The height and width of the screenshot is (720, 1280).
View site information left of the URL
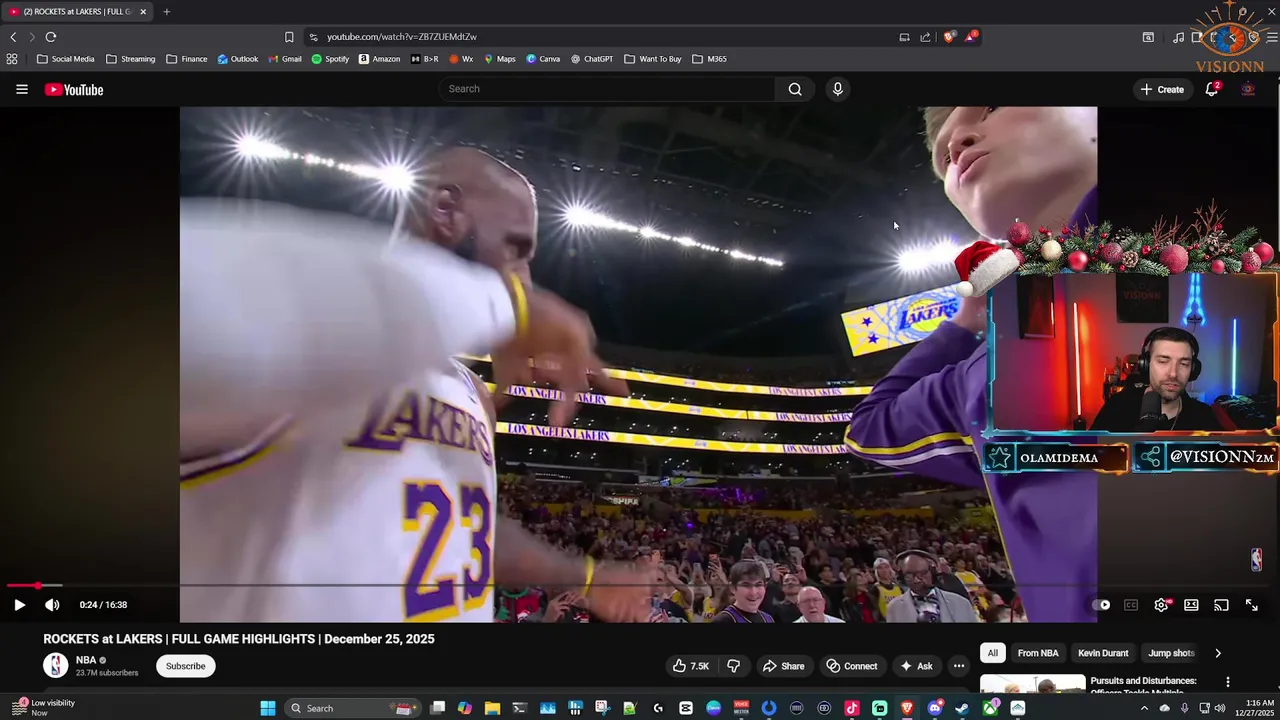coord(313,37)
